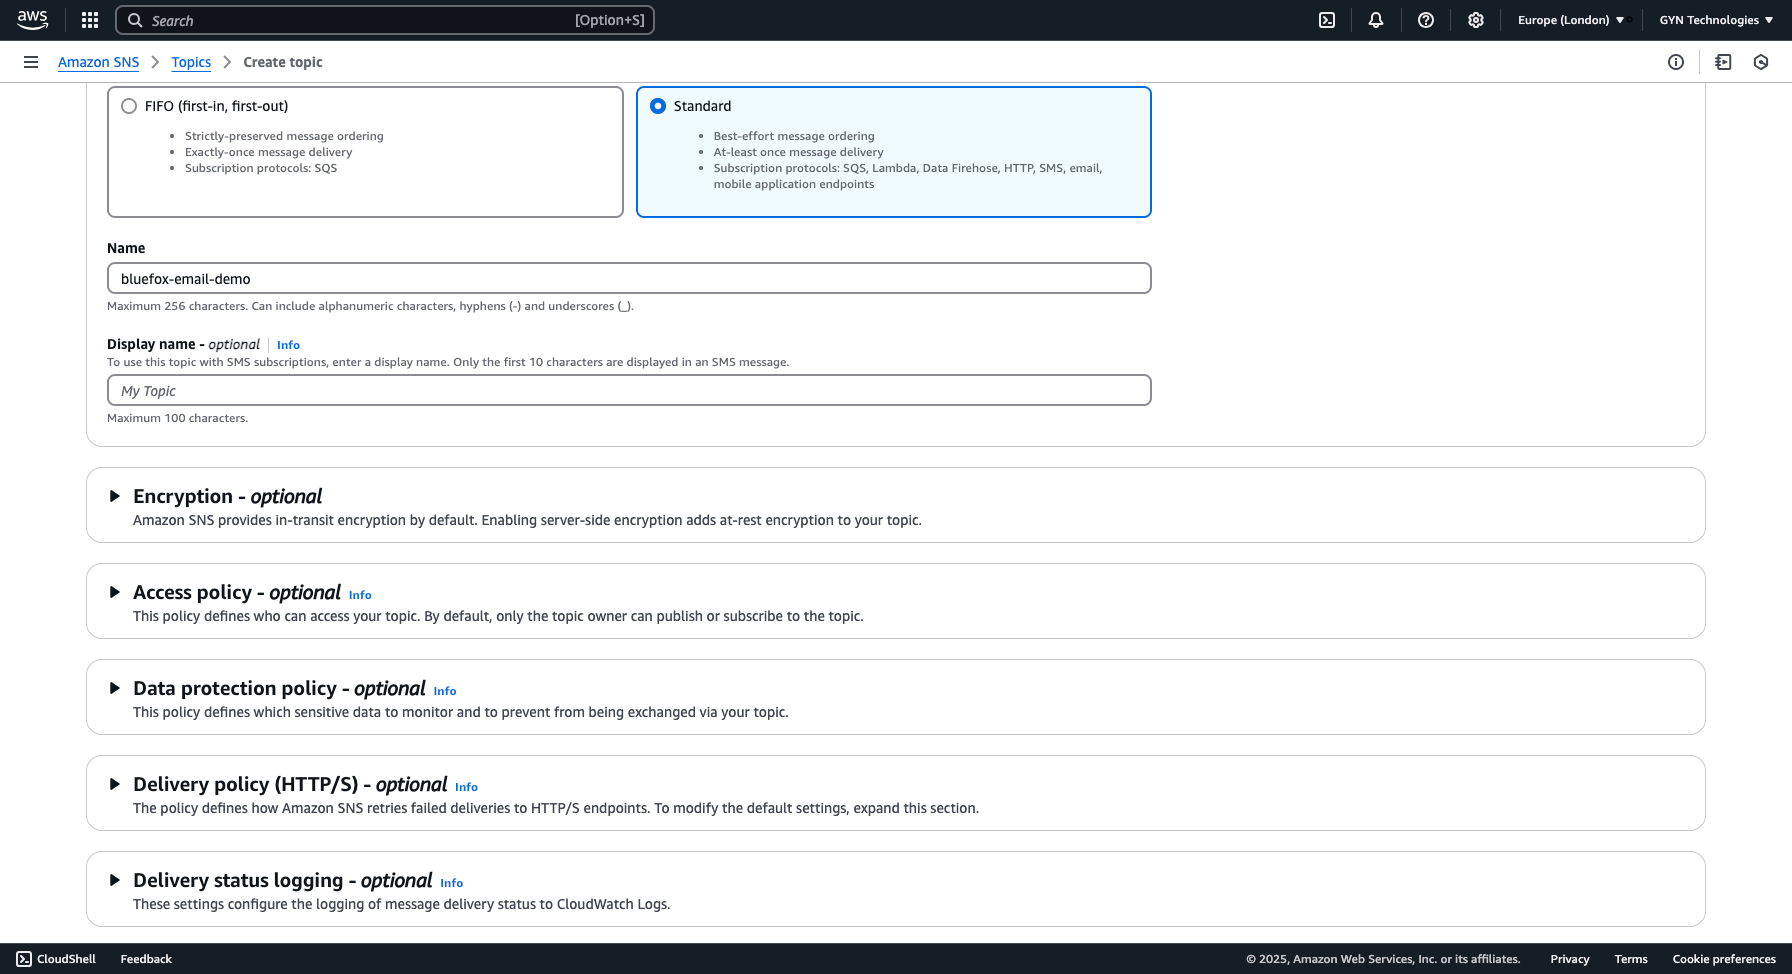Select the FIFO topic type
Image resolution: width=1792 pixels, height=974 pixels.
coord(129,105)
